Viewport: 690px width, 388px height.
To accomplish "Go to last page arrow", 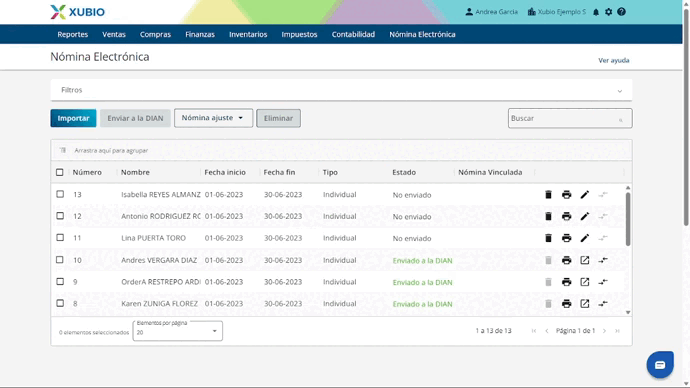I will tap(617, 331).
